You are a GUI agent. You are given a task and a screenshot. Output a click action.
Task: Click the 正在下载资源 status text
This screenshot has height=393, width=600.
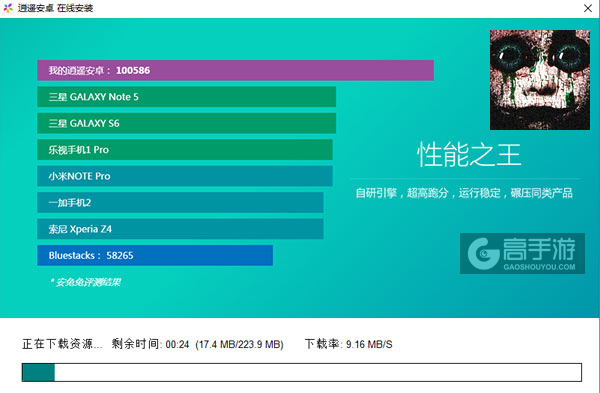tap(62, 344)
